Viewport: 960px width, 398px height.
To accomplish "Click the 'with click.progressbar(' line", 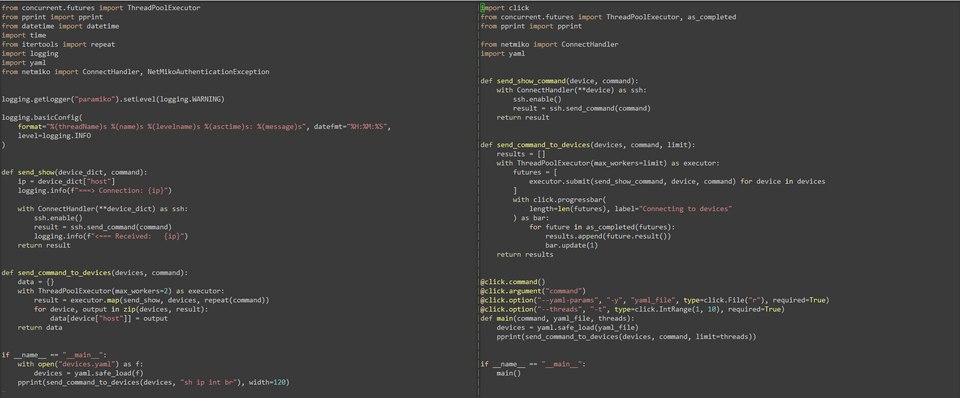I will 560,200.
